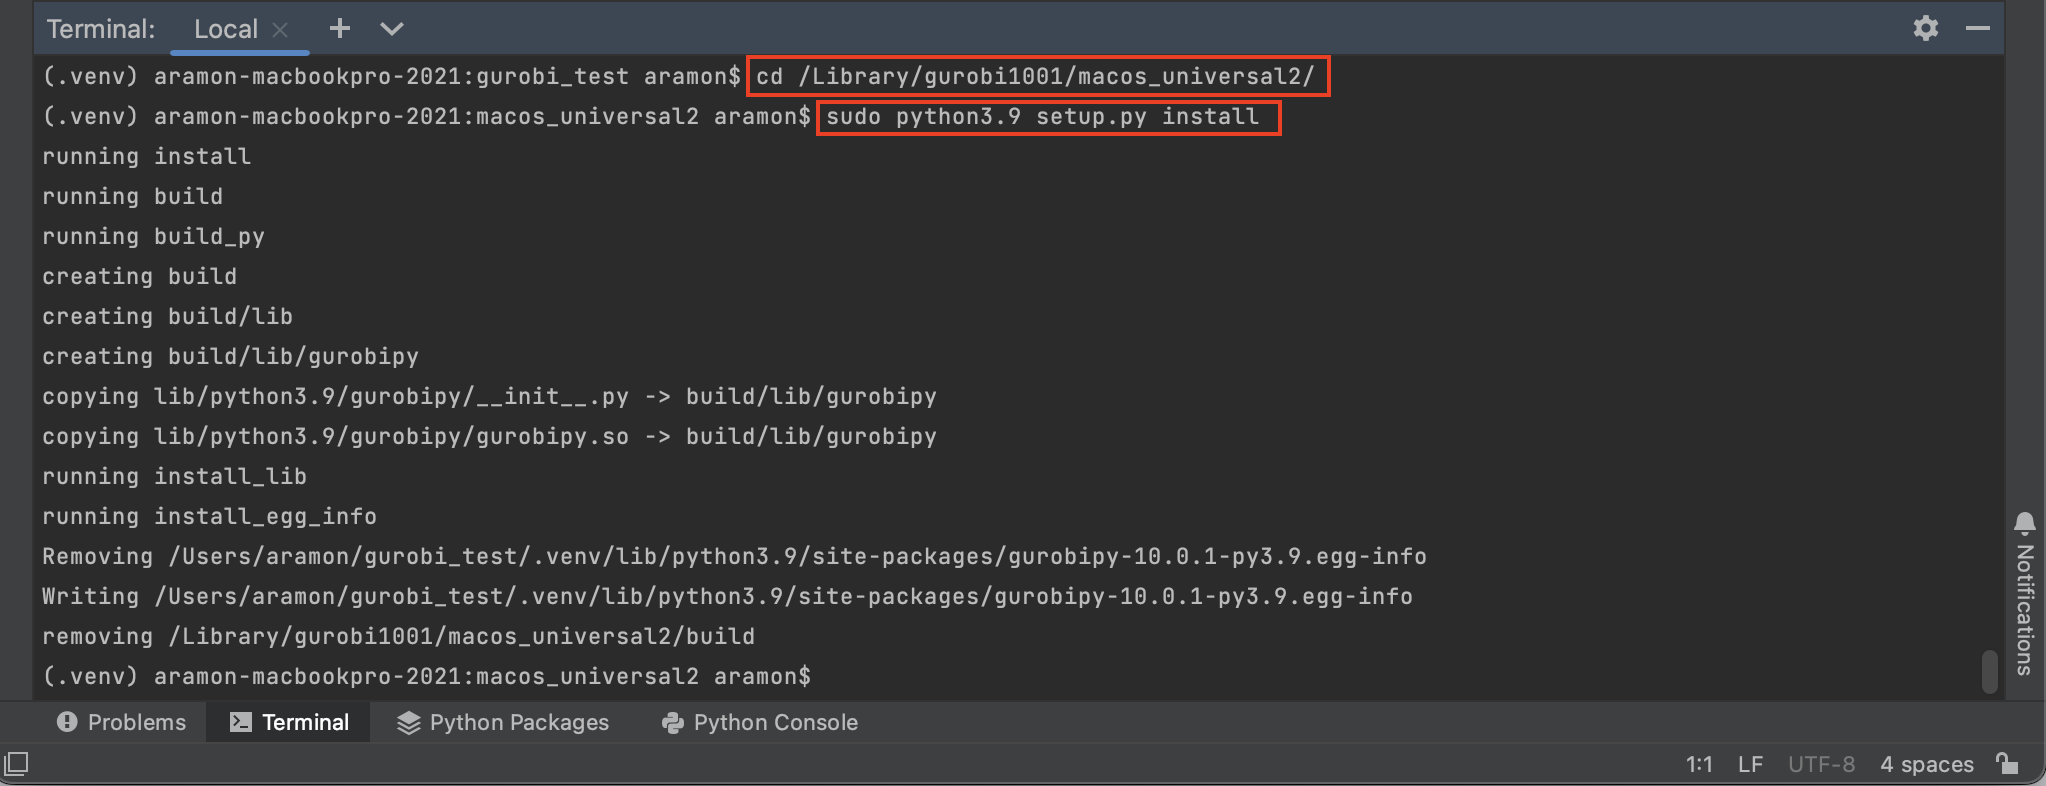Expand the terminal sessions chevron dropdown

coord(392,29)
